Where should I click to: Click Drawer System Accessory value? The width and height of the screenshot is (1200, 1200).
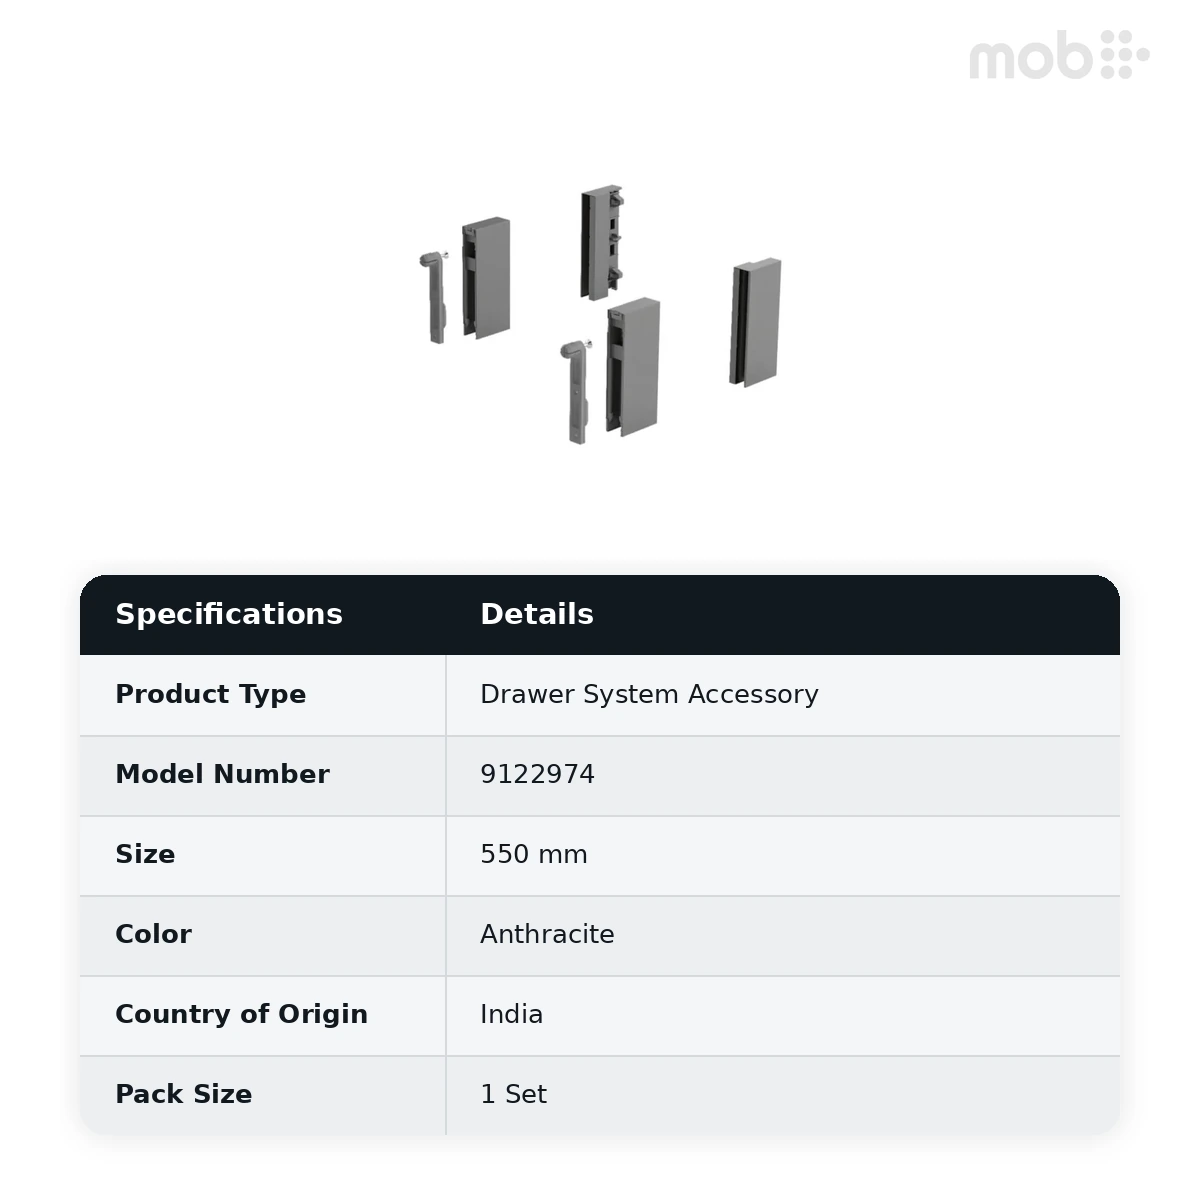(649, 694)
